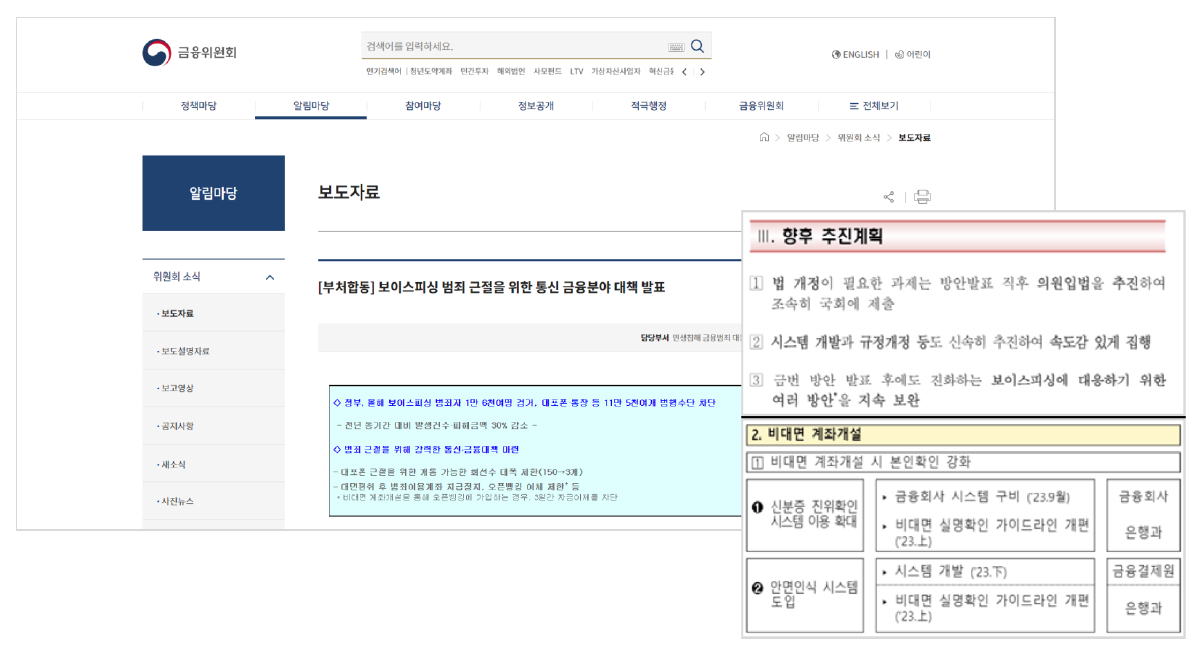Click the article title about 보이스피싱
Screen dimensions: 1201x657
point(491,288)
